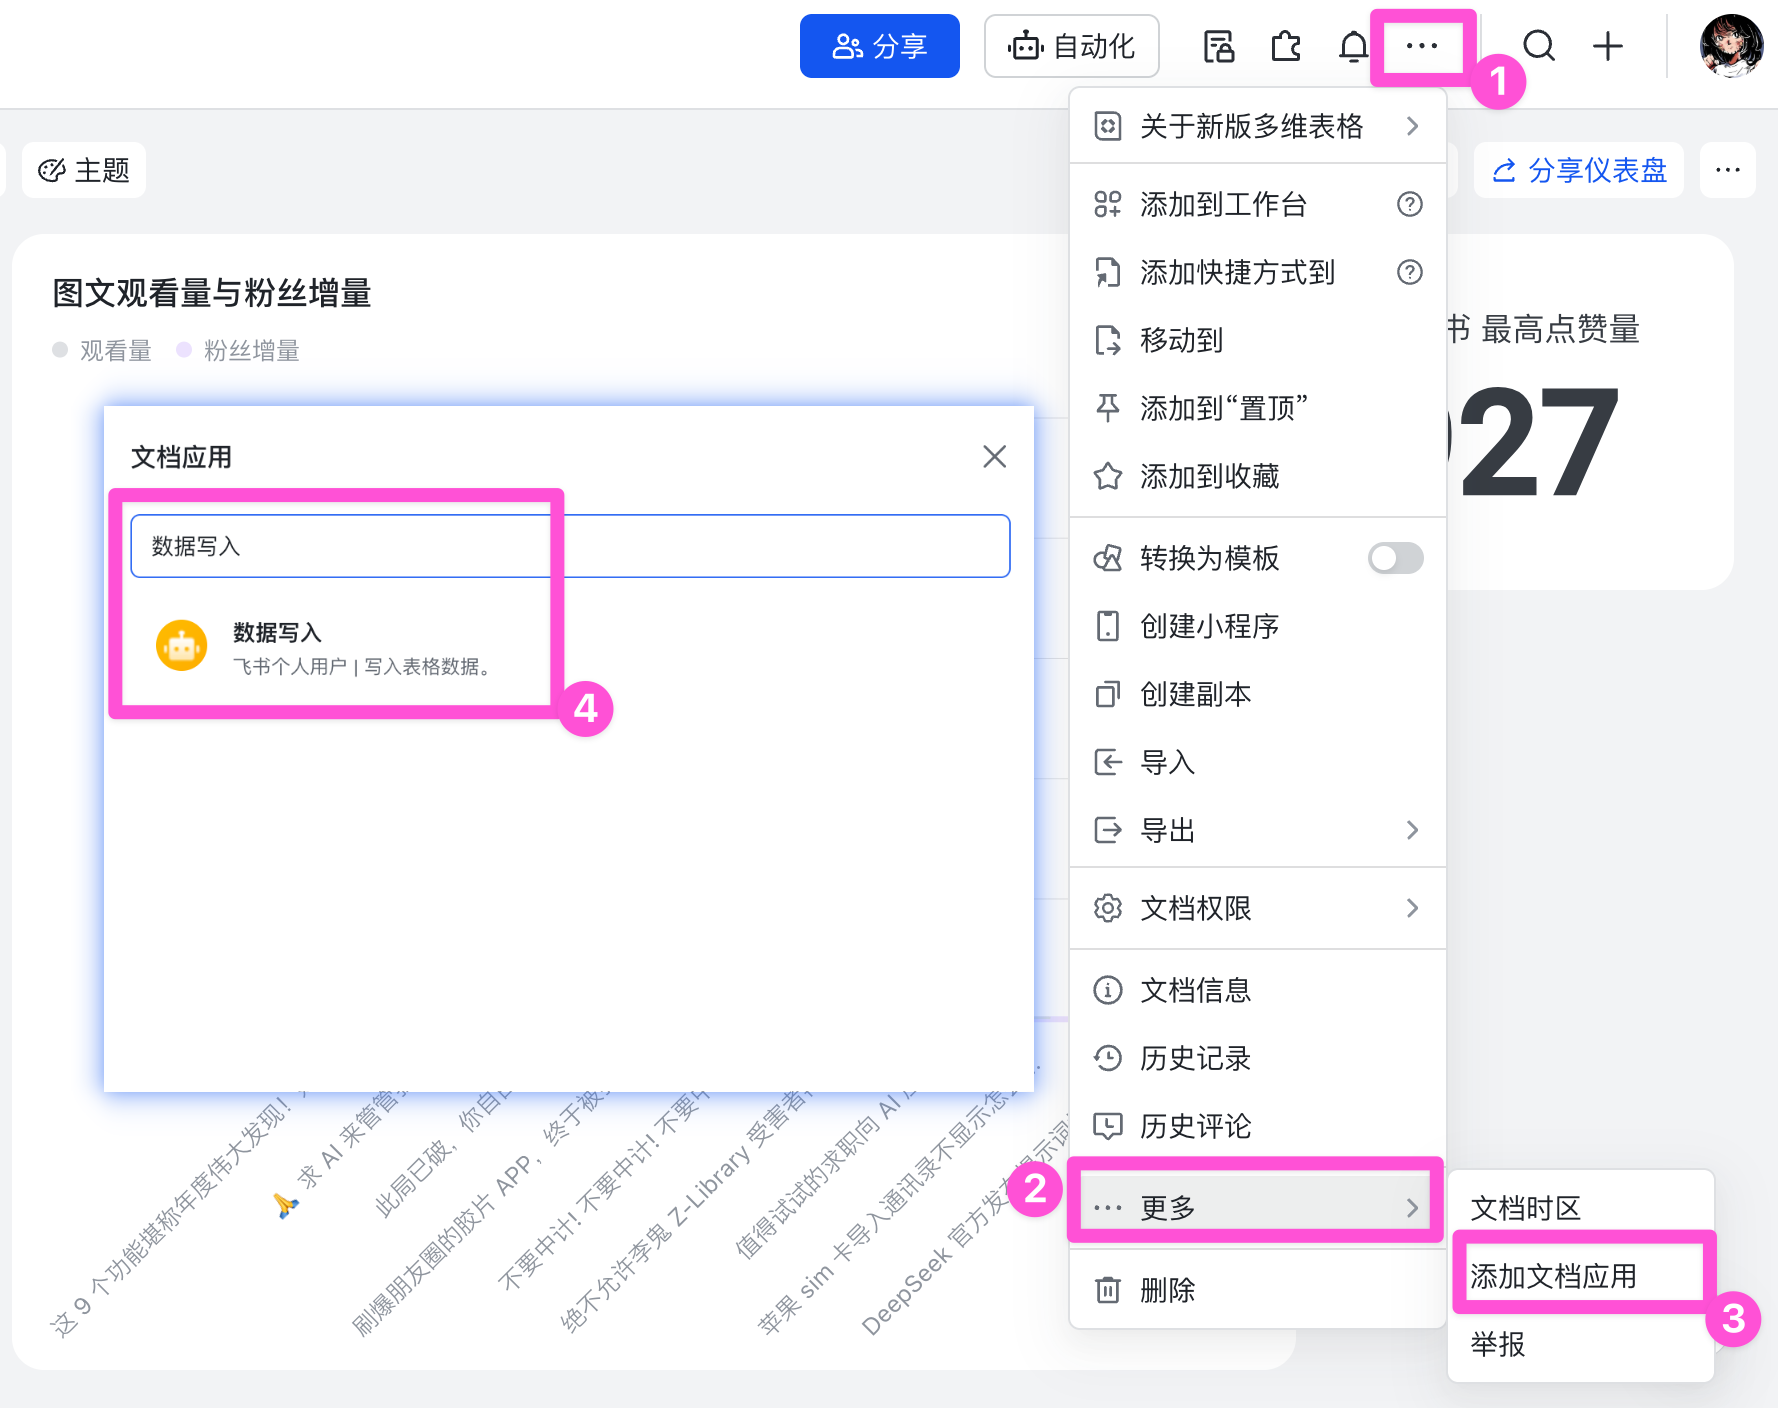
Task: Choose 创建副本 menu entry
Action: point(1258,694)
